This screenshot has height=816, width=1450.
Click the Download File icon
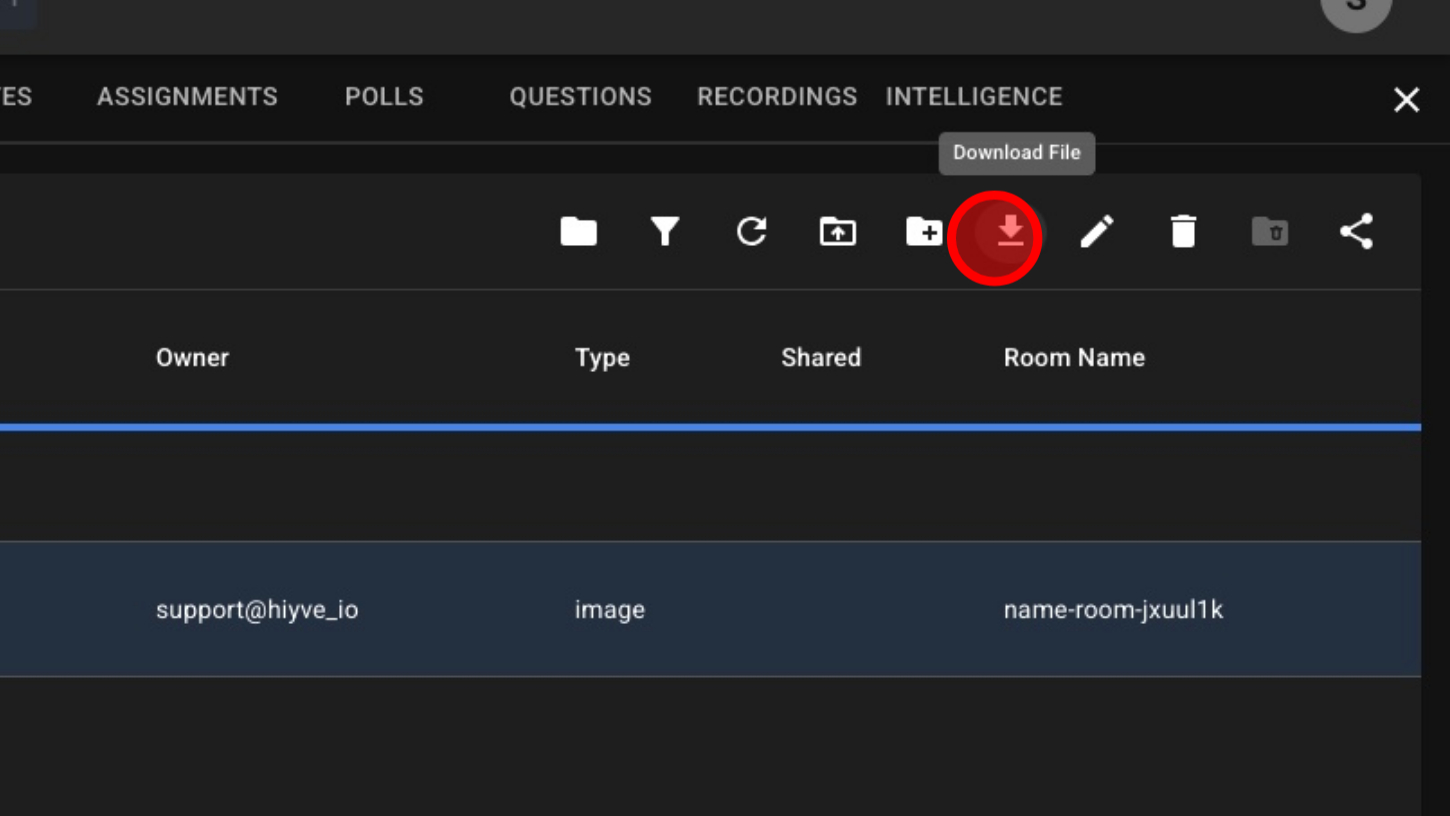coord(1010,232)
